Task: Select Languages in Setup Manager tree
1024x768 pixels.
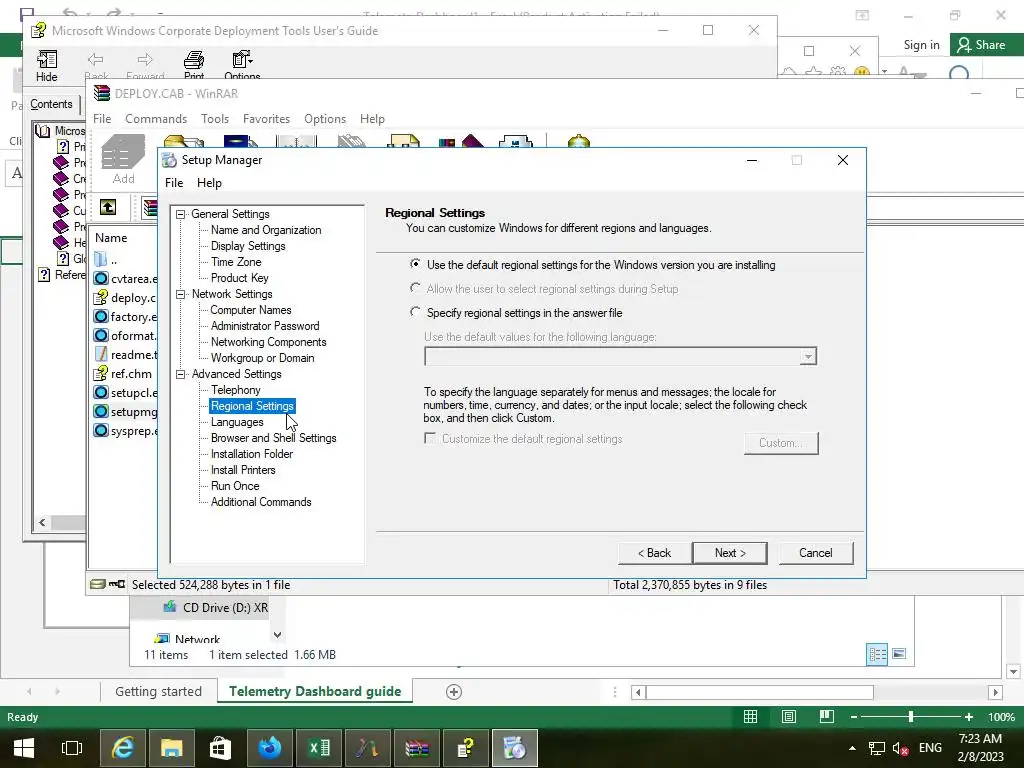Action: [237, 422]
